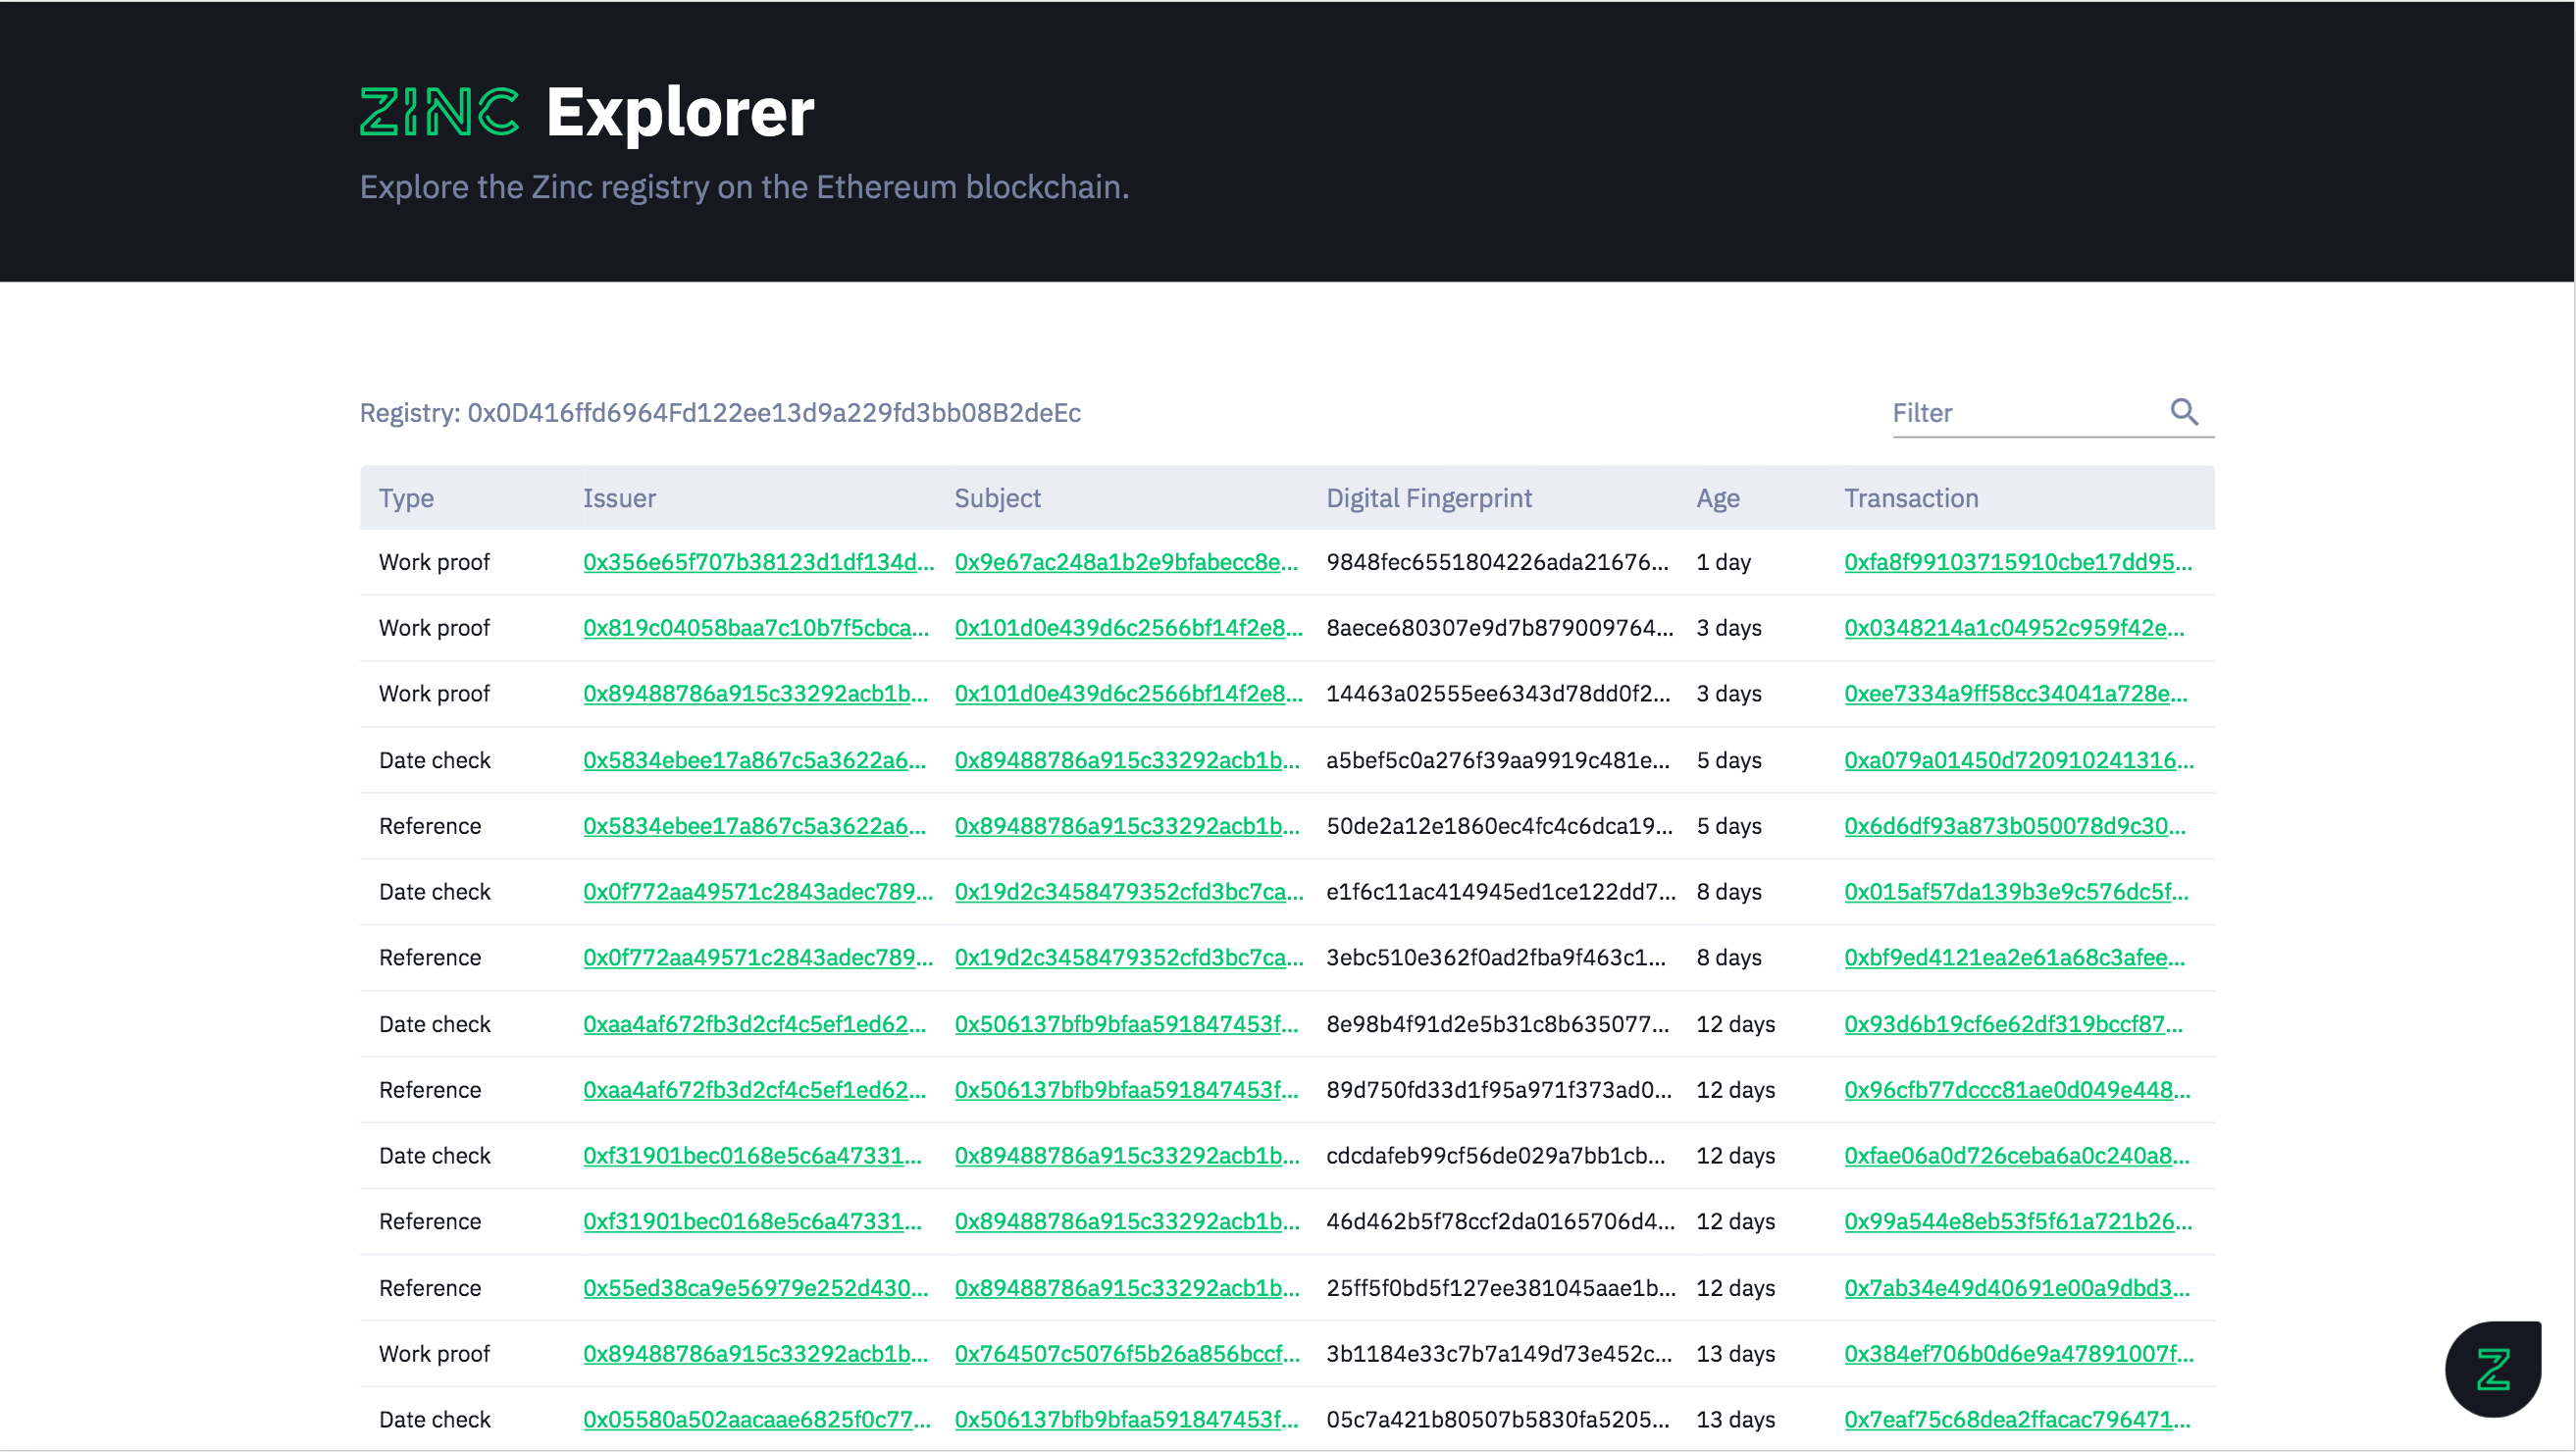The width and height of the screenshot is (2576, 1452).
Task: Click the Digital Fingerprint column header
Action: (1428, 498)
